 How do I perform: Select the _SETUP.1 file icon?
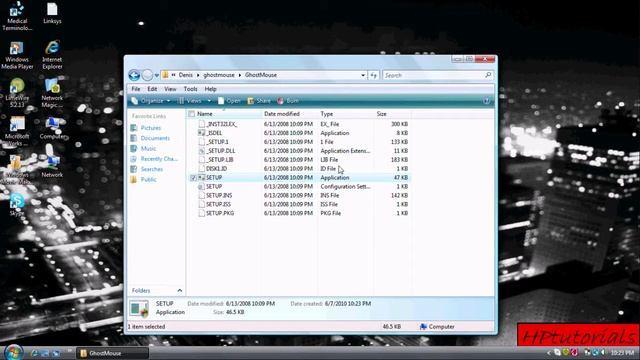(202, 142)
